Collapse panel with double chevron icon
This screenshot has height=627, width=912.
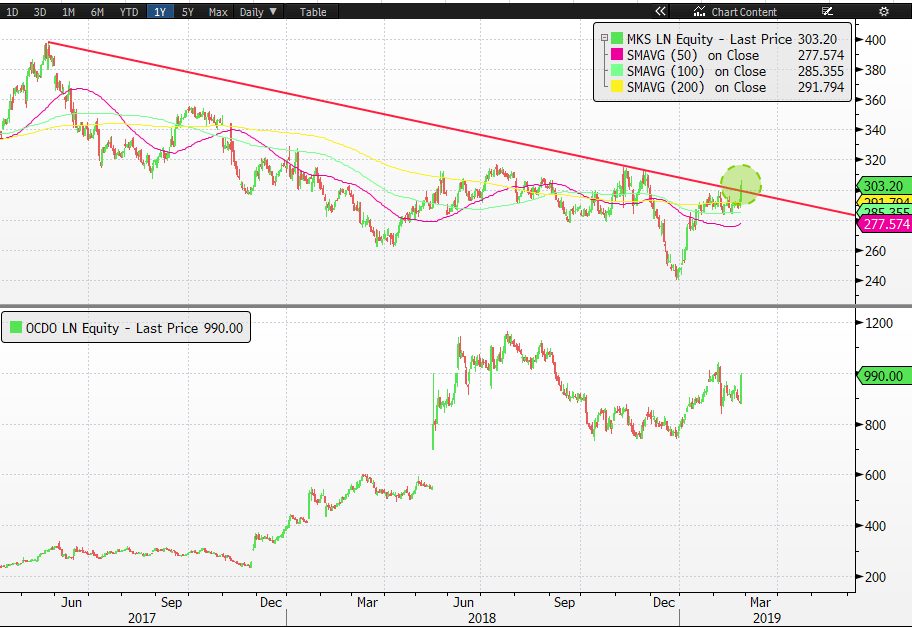660,11
